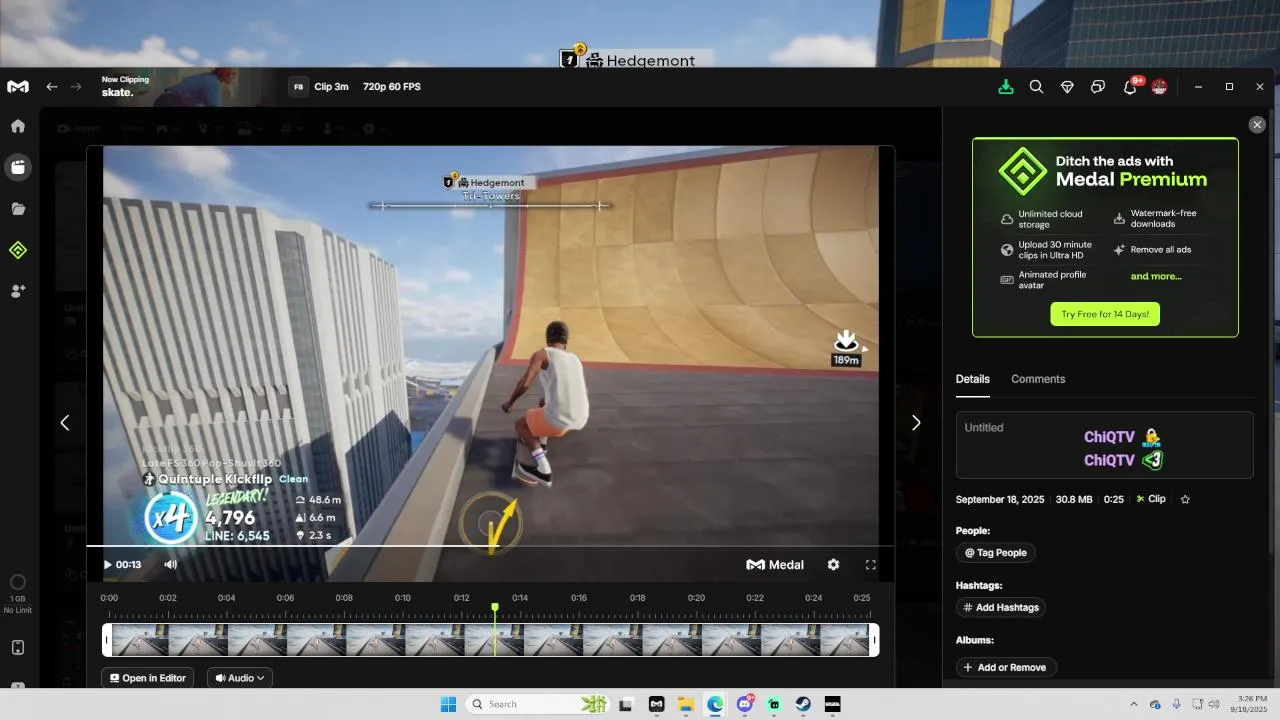The height and width of the screenshot is (720, 1280).
Task: Click the Clip 3m setting
Action: 331,87
